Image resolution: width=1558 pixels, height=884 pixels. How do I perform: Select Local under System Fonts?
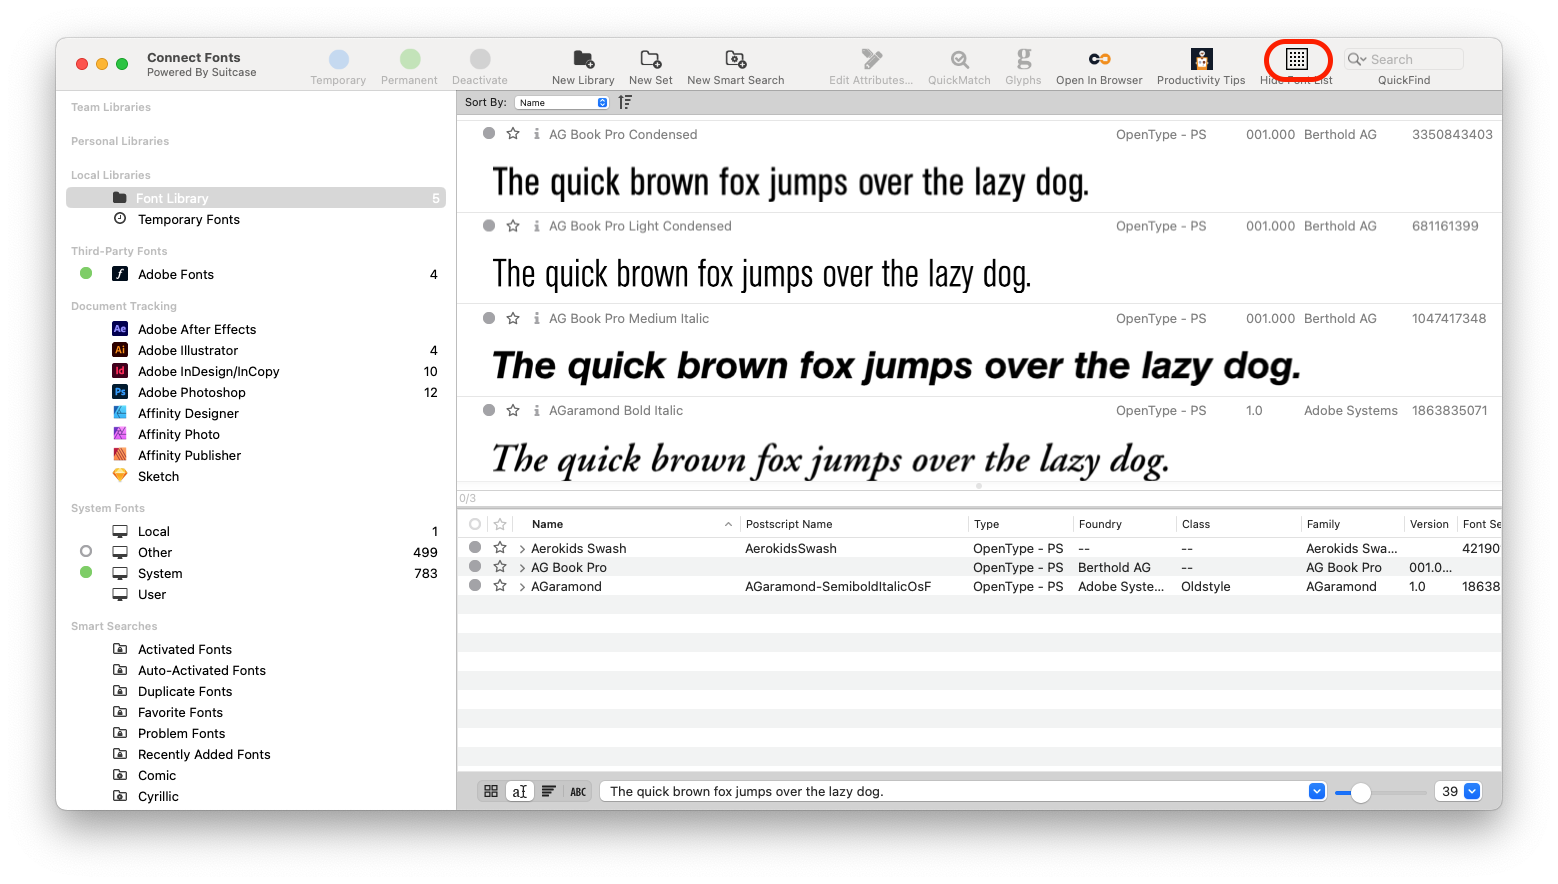154,531
